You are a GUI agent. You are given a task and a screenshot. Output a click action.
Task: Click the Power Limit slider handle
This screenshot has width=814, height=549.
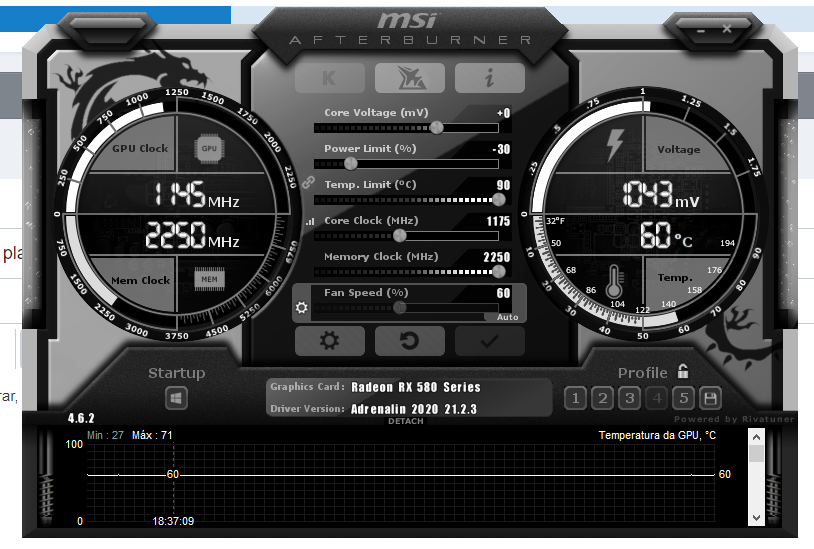pyautogui.click(x=351, y=164)
